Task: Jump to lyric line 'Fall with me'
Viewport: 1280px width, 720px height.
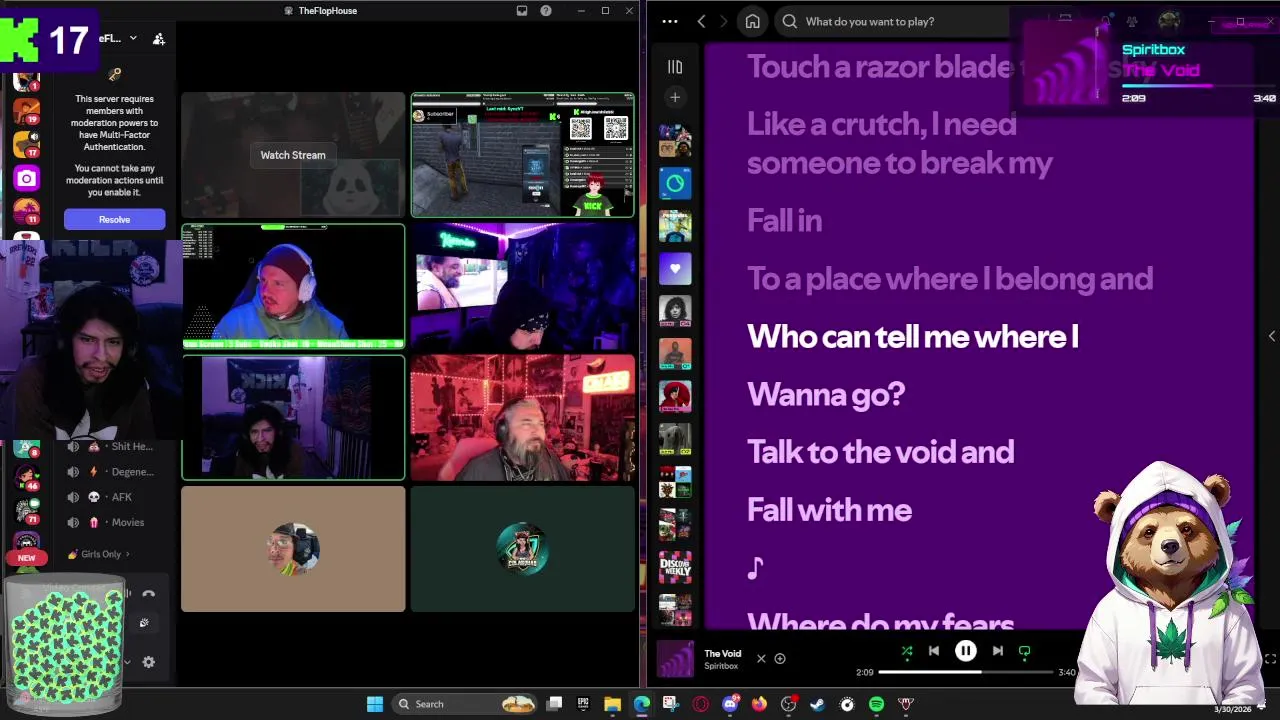Action: [x=829, y=510]
